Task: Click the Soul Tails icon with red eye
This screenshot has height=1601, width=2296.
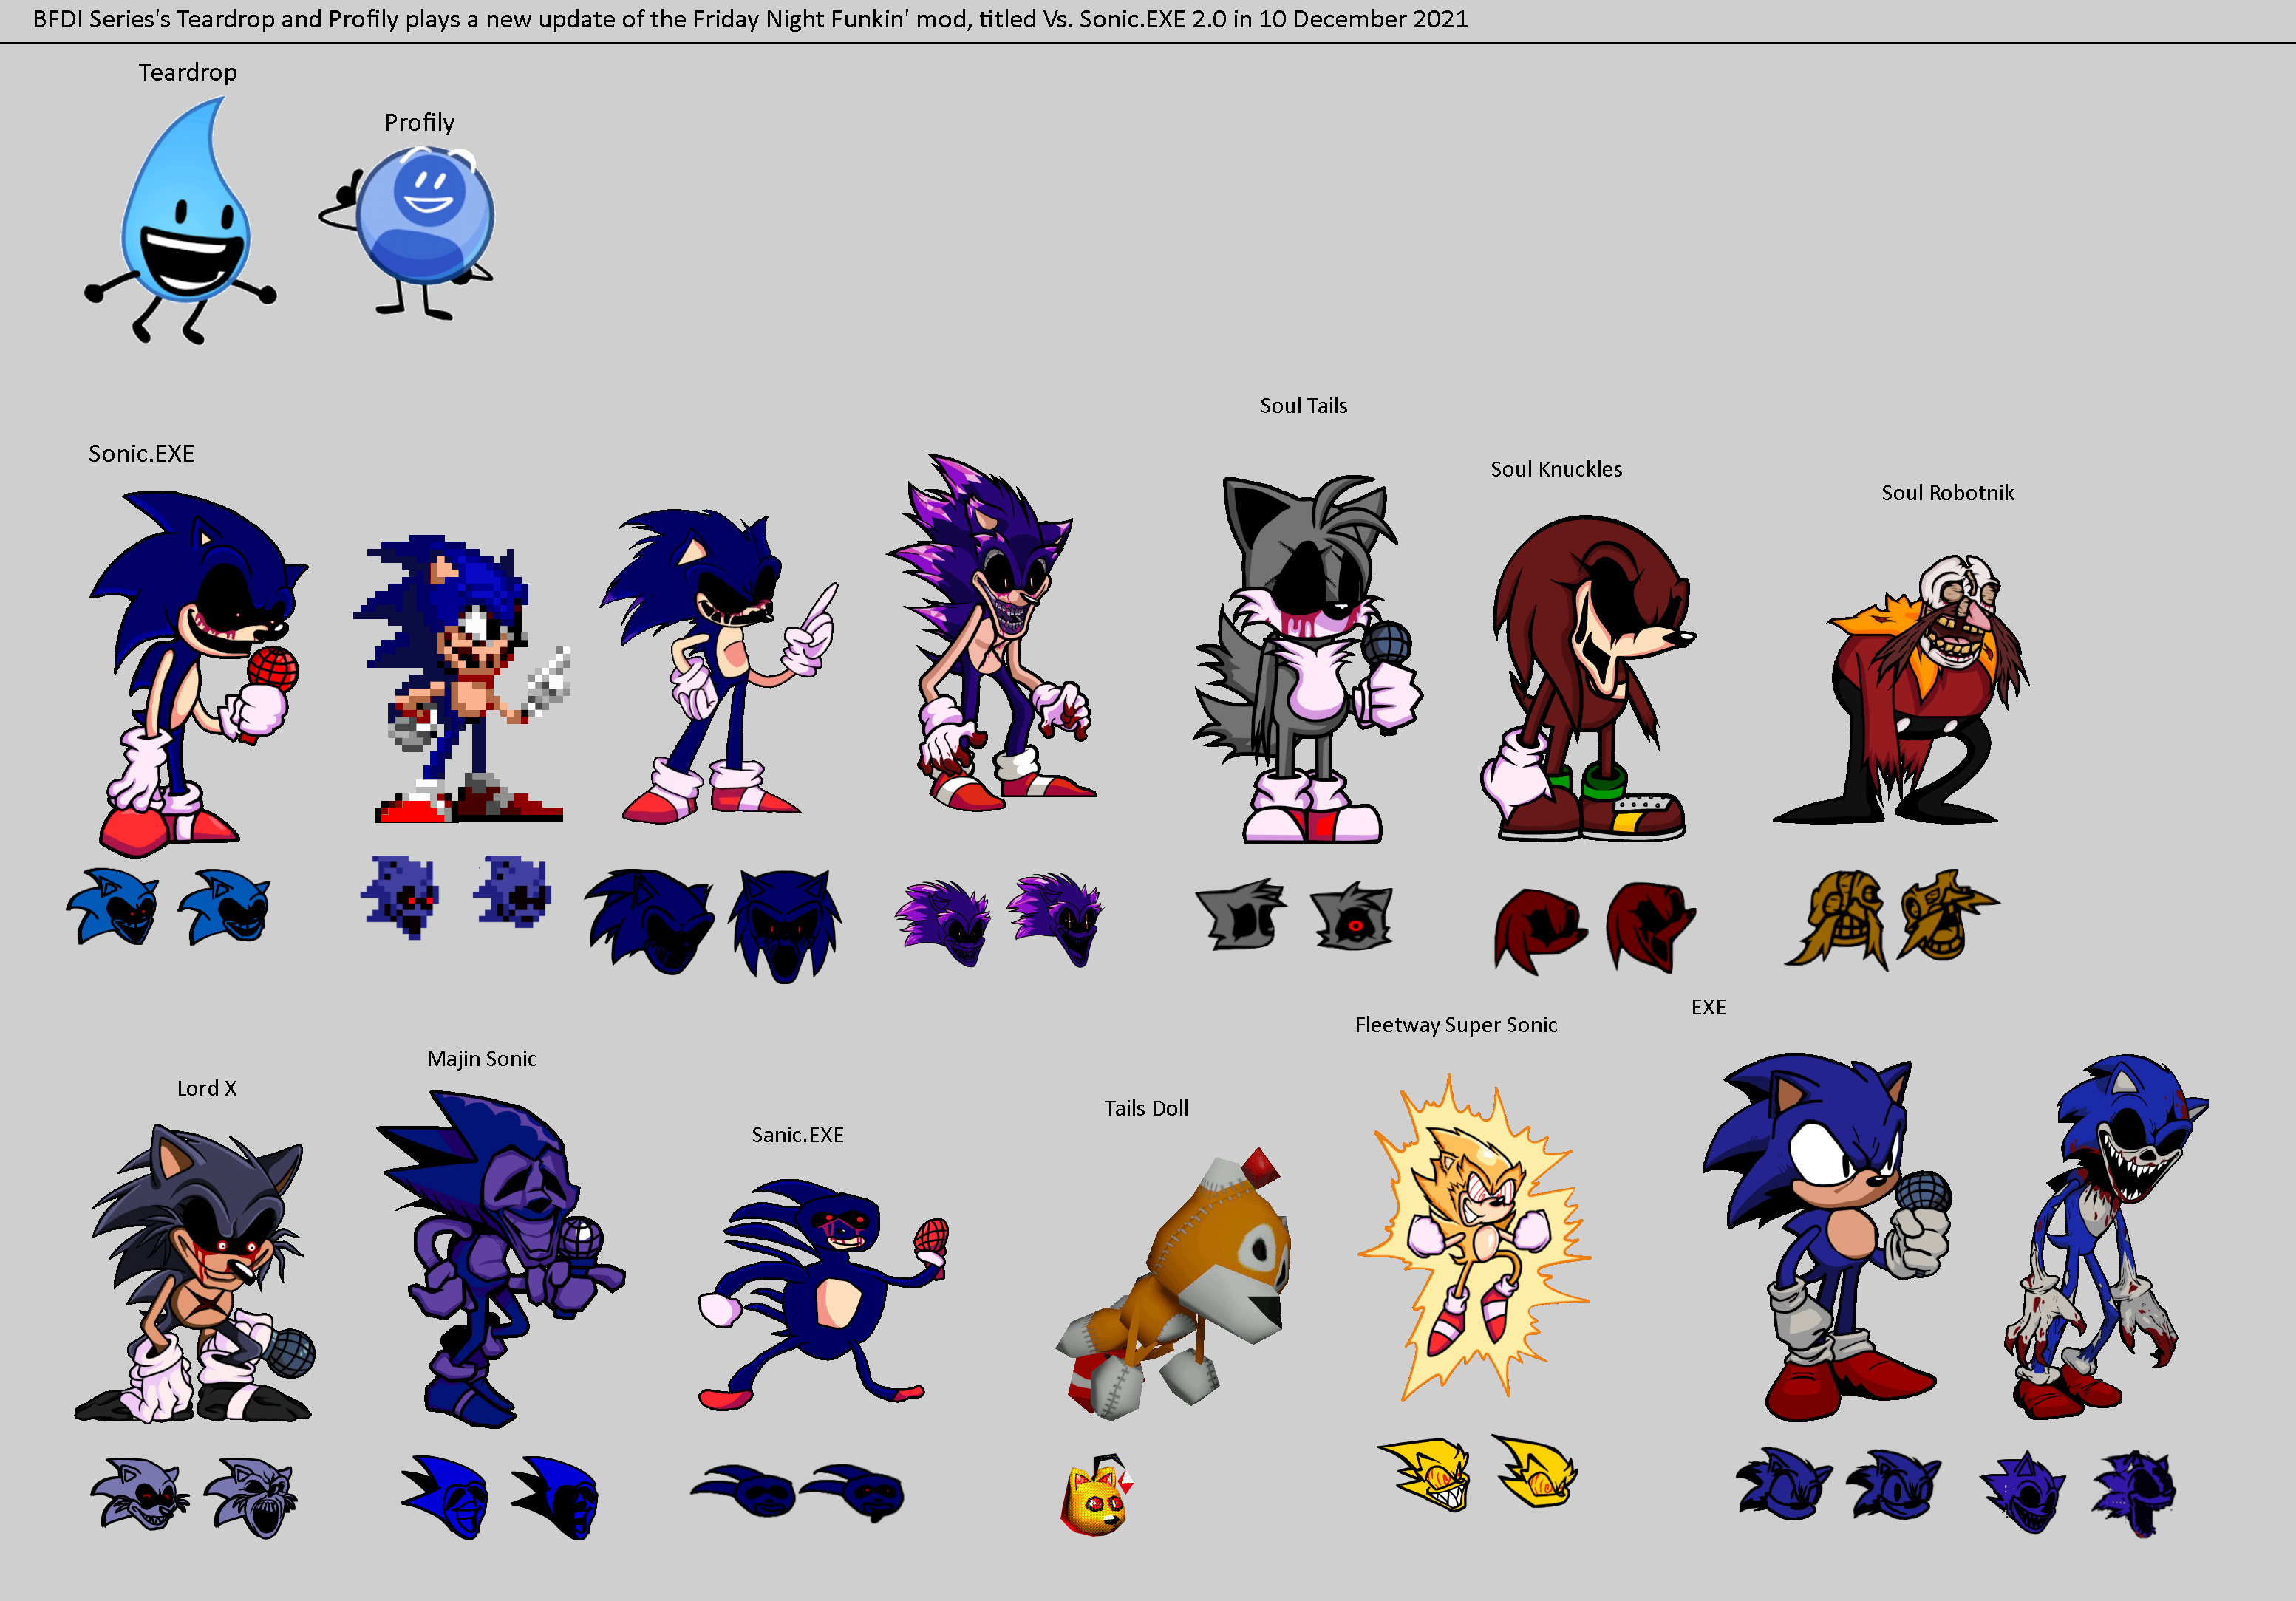Action: click(x=1352, y=916)
